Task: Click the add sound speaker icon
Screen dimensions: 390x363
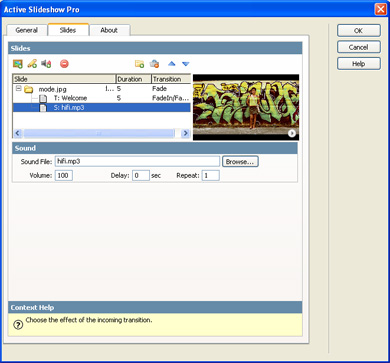Action: (x=46, y=64)
